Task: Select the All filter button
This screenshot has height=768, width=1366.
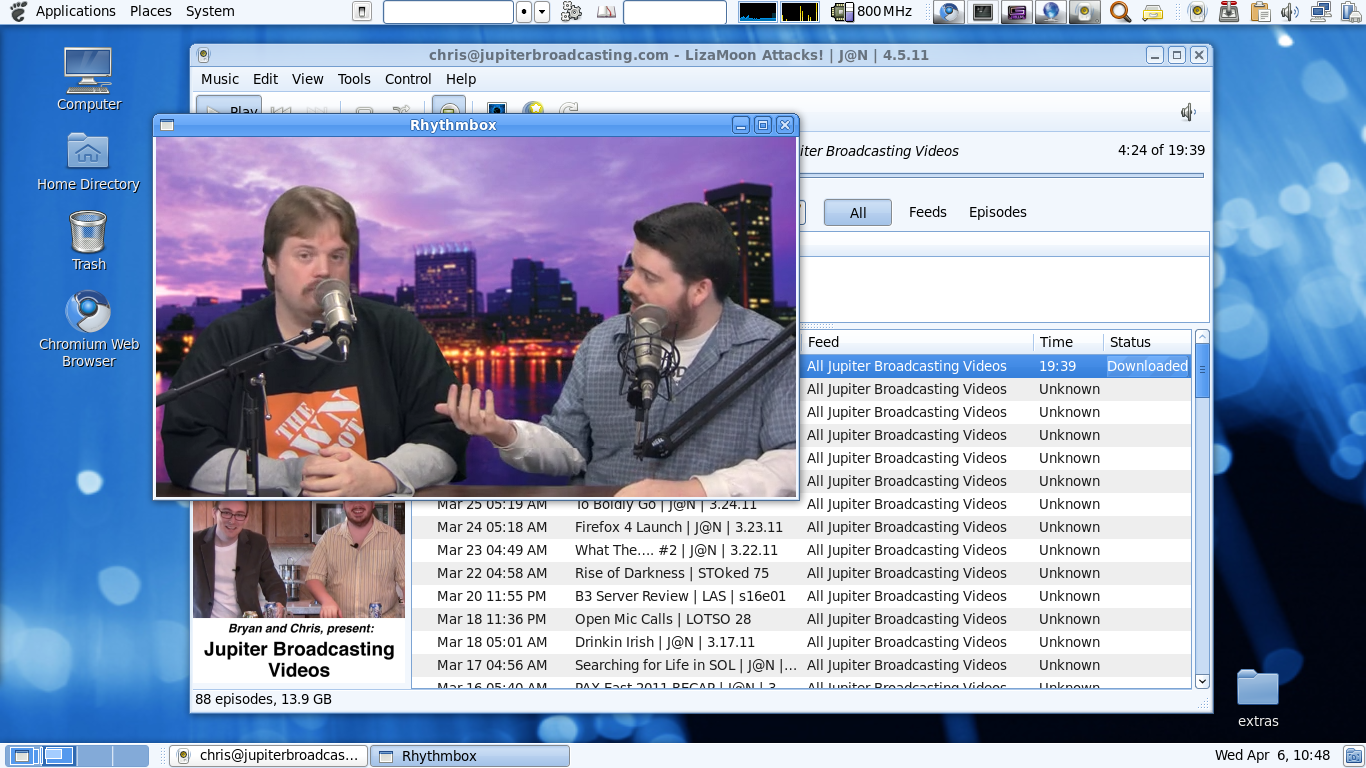Action: tap(858, 212)
